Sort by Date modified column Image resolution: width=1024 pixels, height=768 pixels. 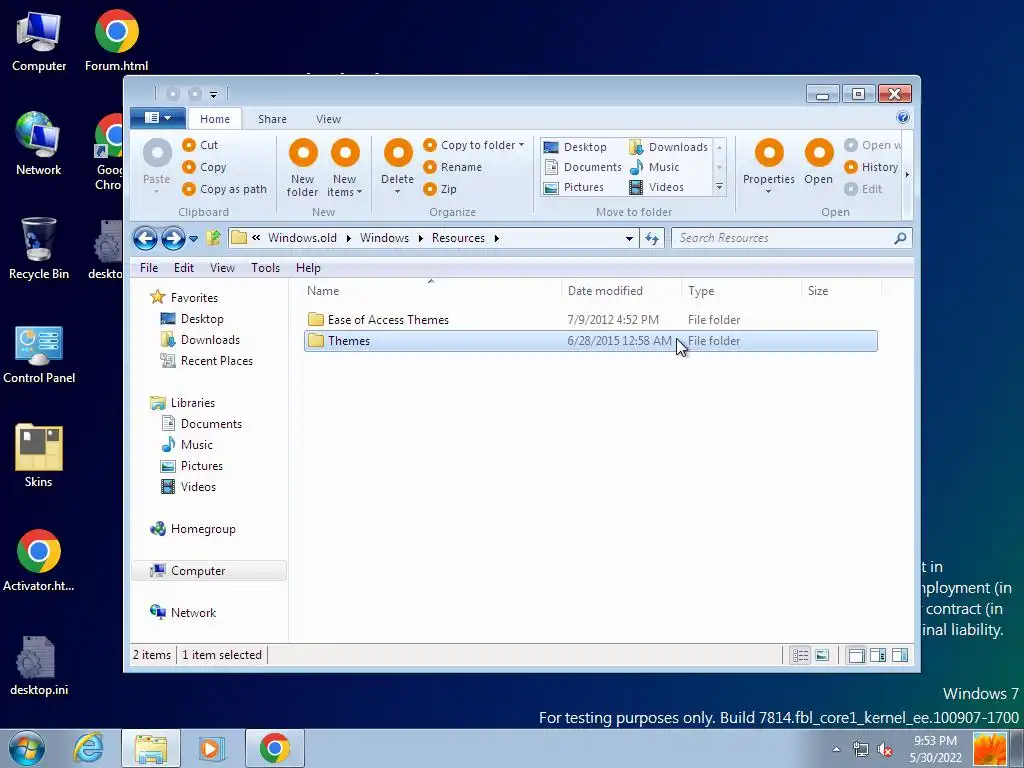pos(620,291)
